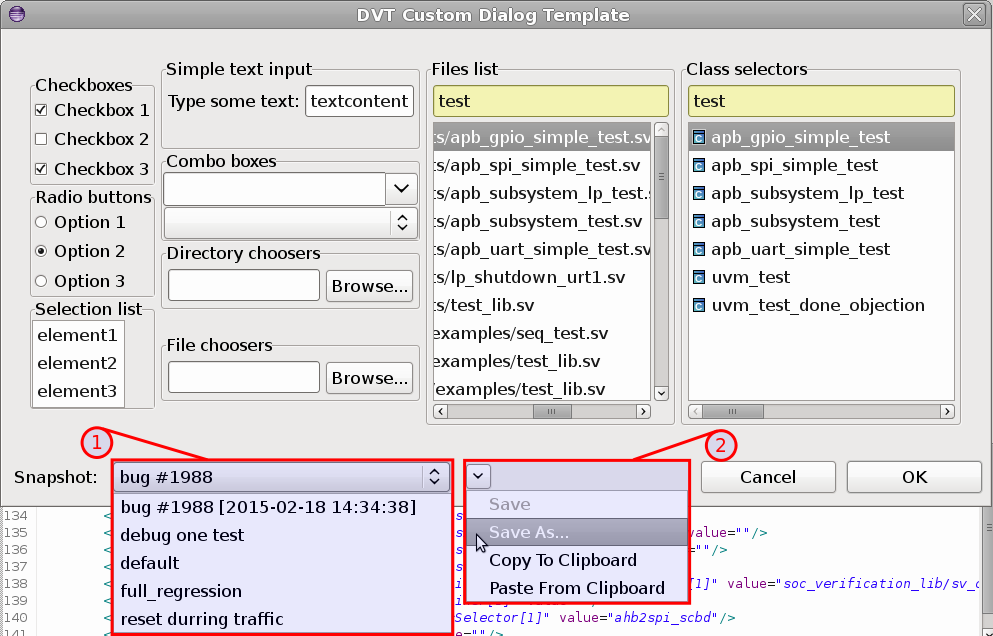Open the Snapshot selector spinner
The width and height of the screenshot is (993, 636).
coord(434,477)
